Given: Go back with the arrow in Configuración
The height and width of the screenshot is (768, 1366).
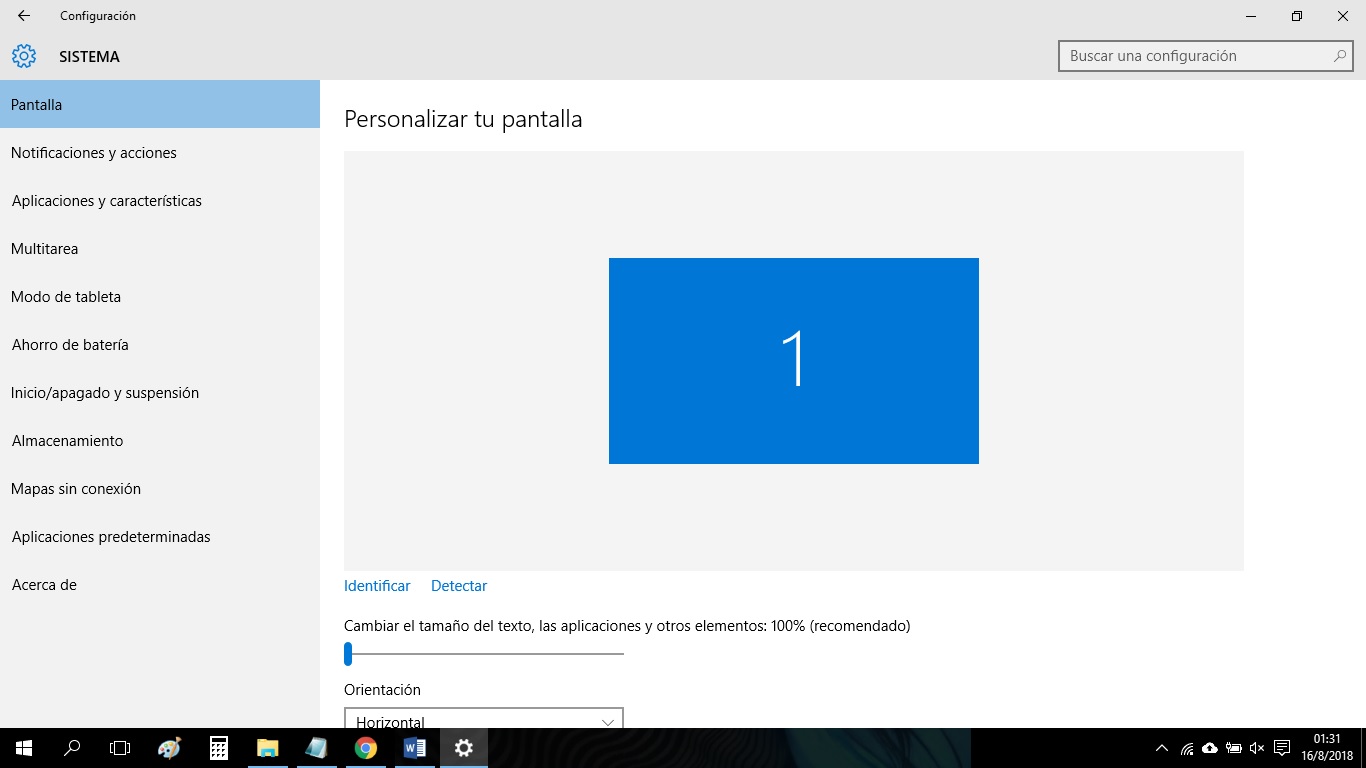Looking at the screenshot, I should tap(24, 16).
